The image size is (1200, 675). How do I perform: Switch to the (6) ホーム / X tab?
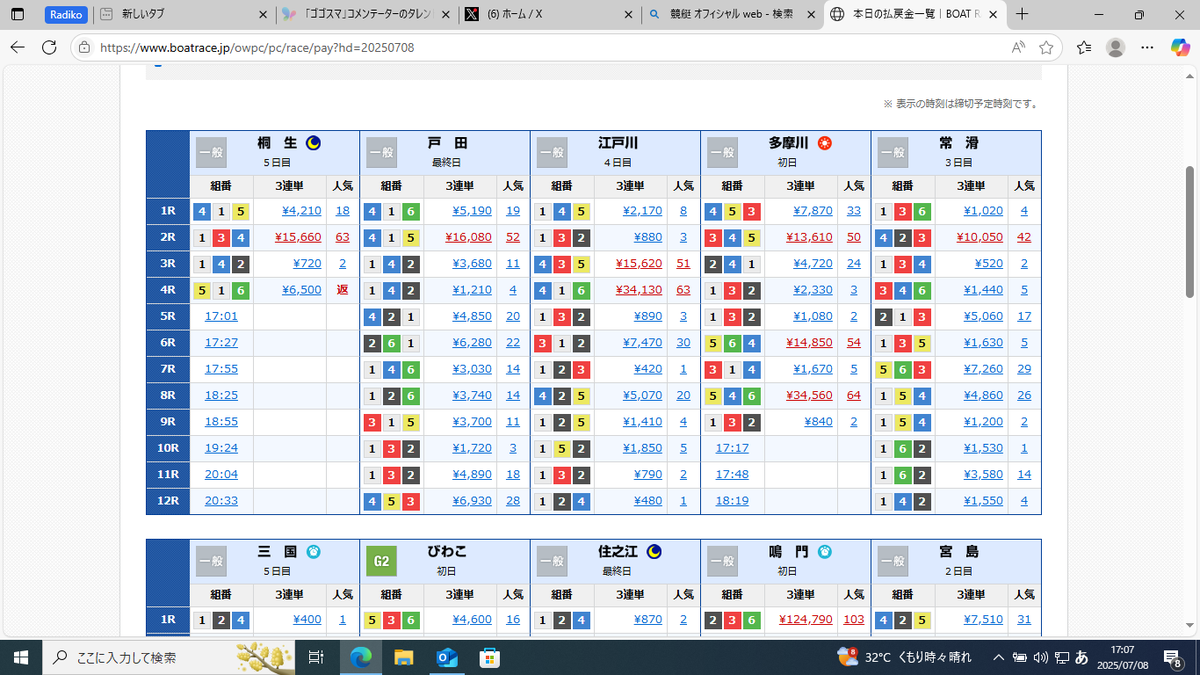click(549, 15)
